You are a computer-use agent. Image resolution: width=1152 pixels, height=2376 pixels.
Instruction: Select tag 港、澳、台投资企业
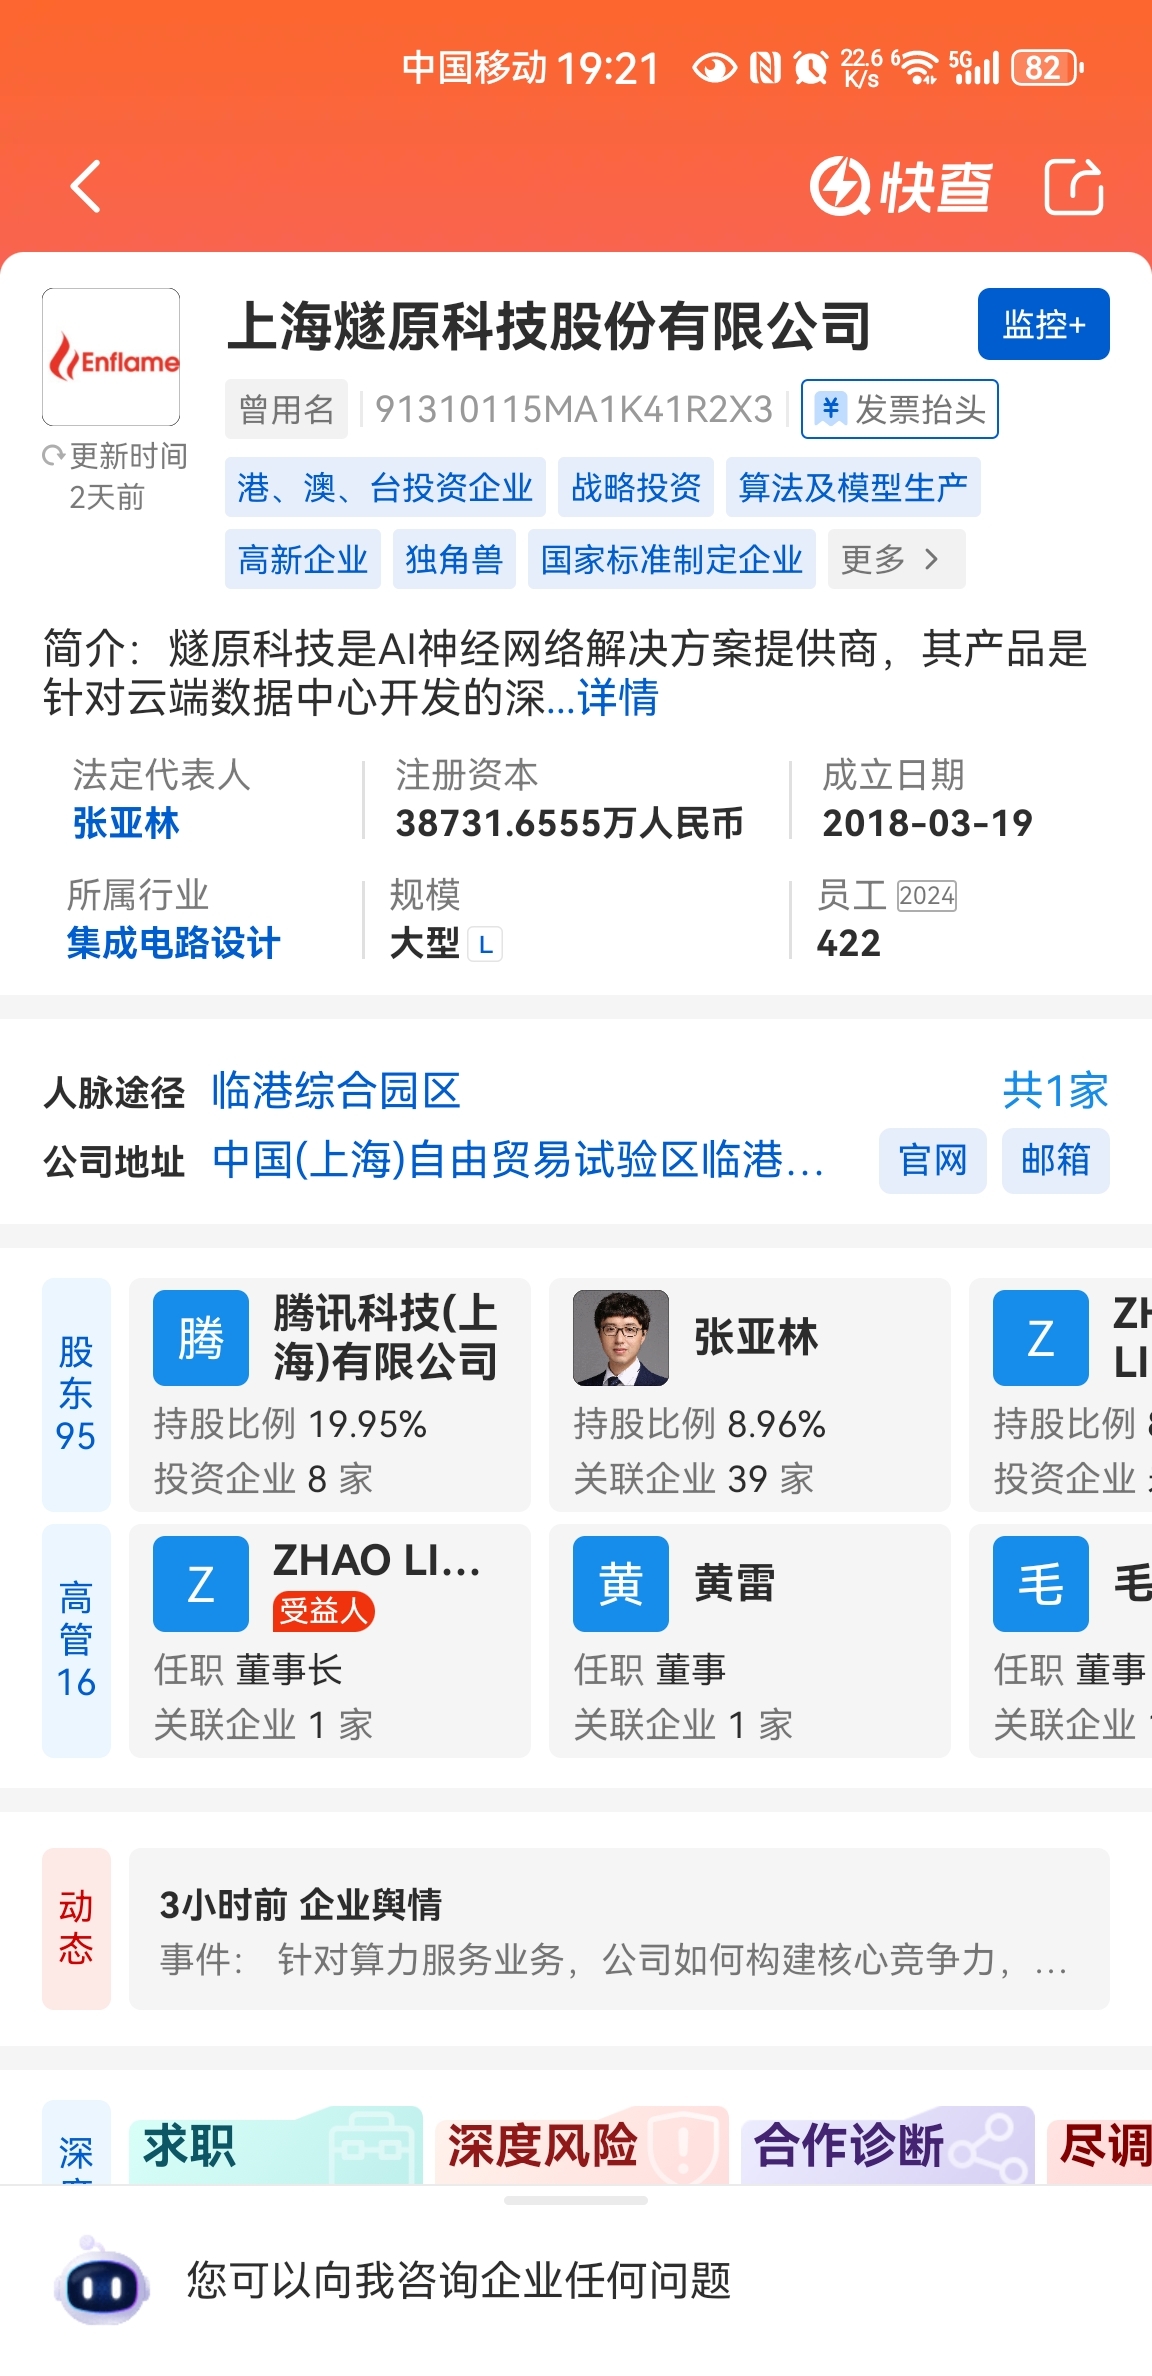pos(385,487)
